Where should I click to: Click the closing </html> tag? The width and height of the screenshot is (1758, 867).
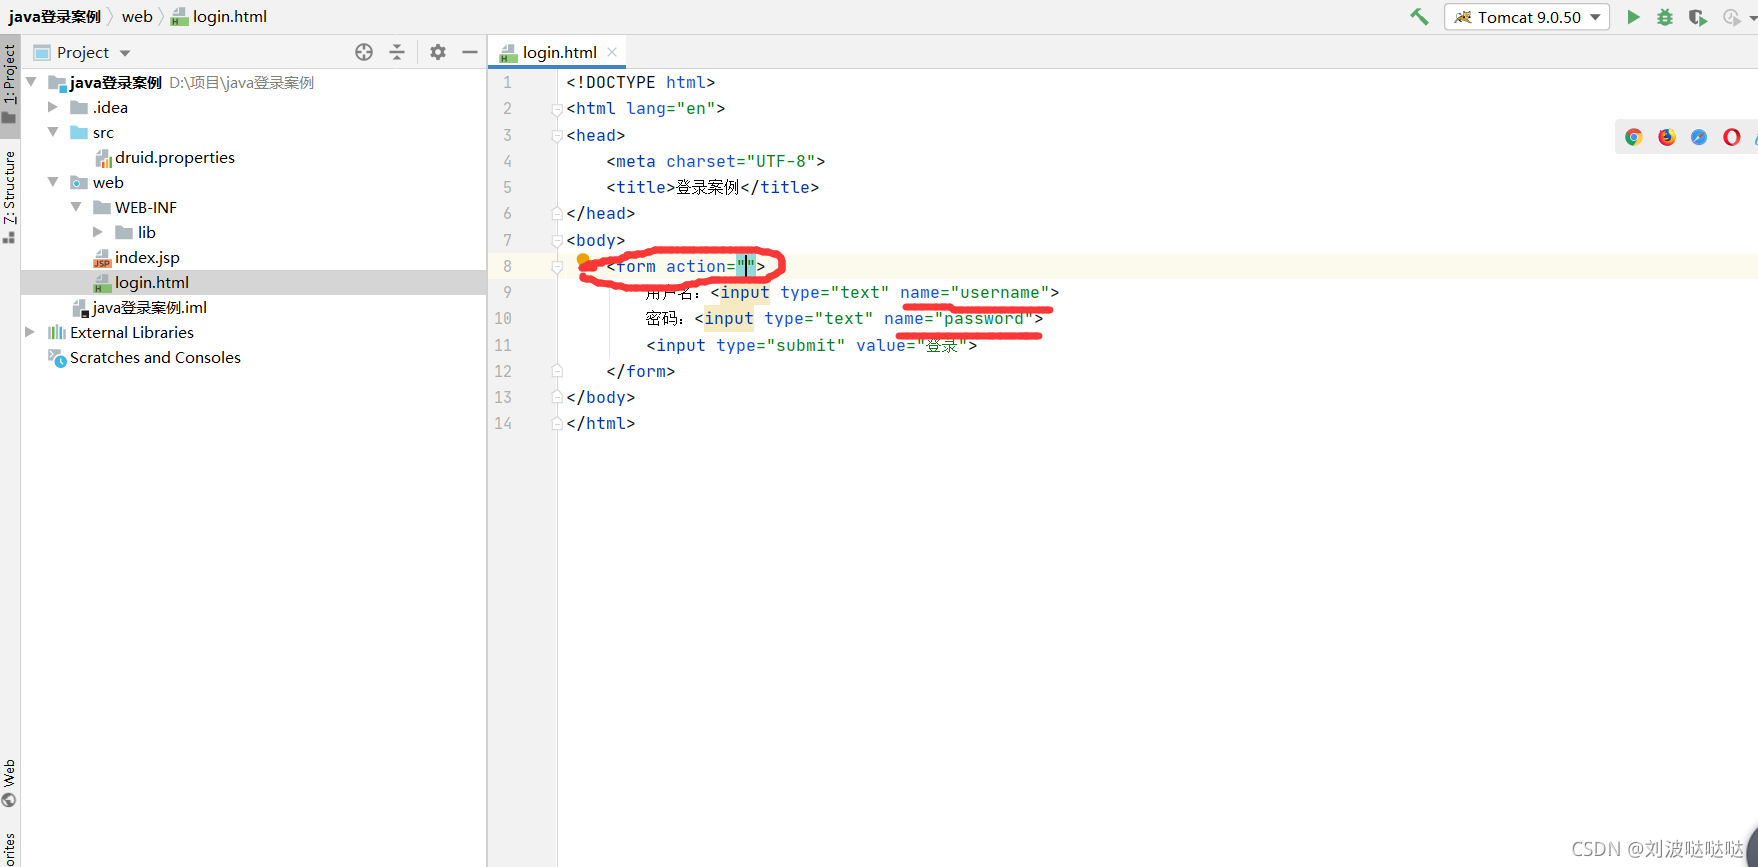[x=600, y=423]
